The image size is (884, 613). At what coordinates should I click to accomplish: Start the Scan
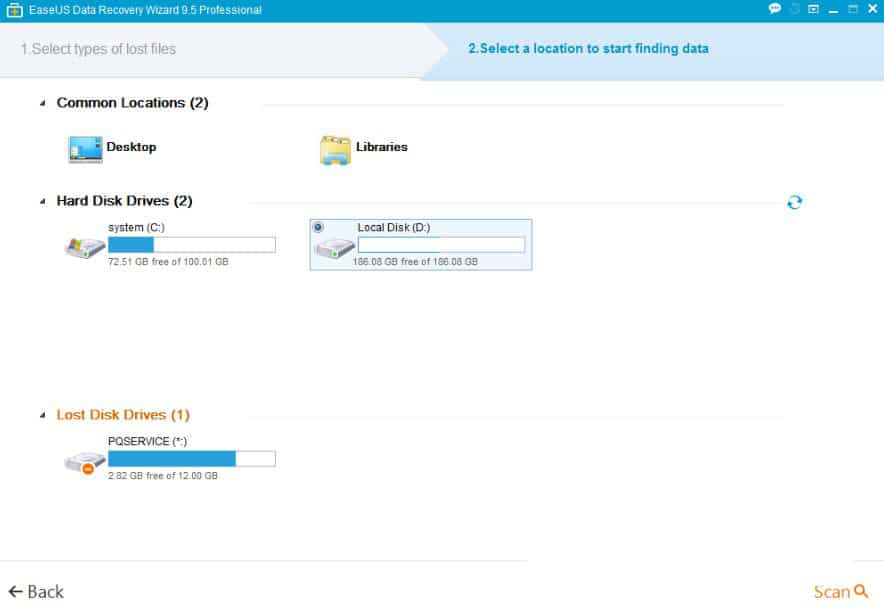(840, 592)
